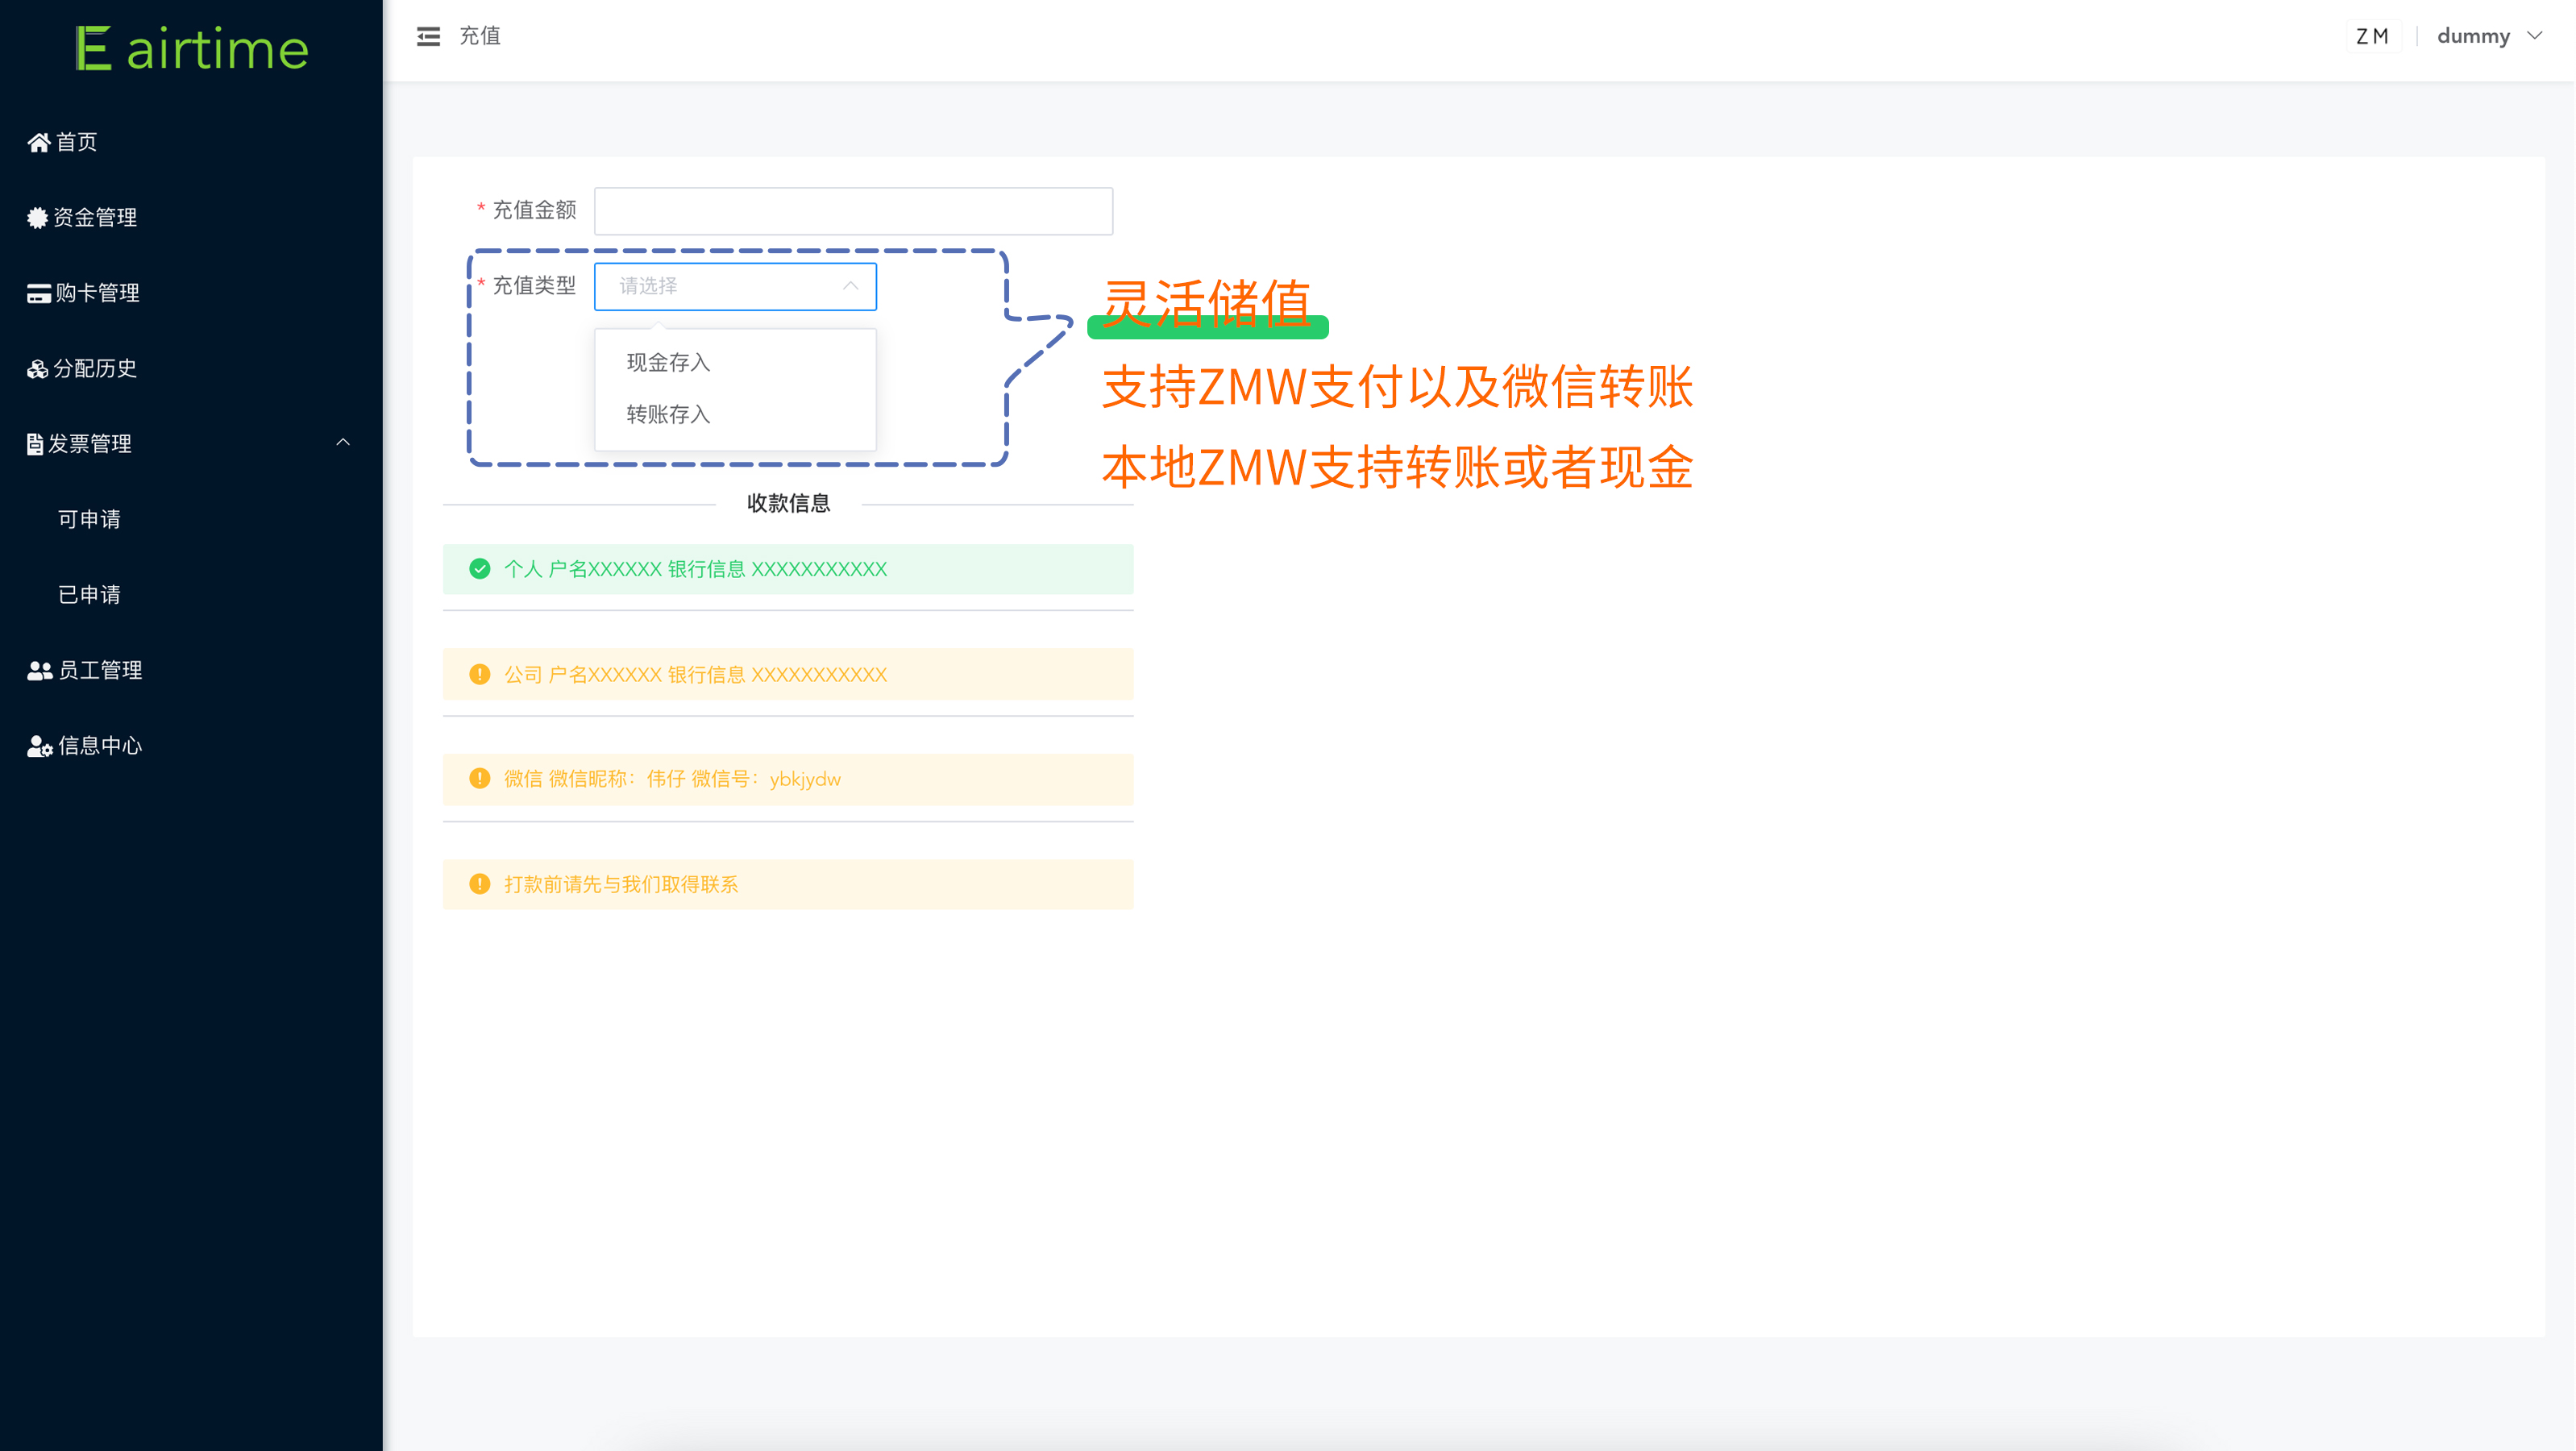2576x1451 pixels.
Task: Open the 信息中心 menu item
Action: (x=191, y=746)
